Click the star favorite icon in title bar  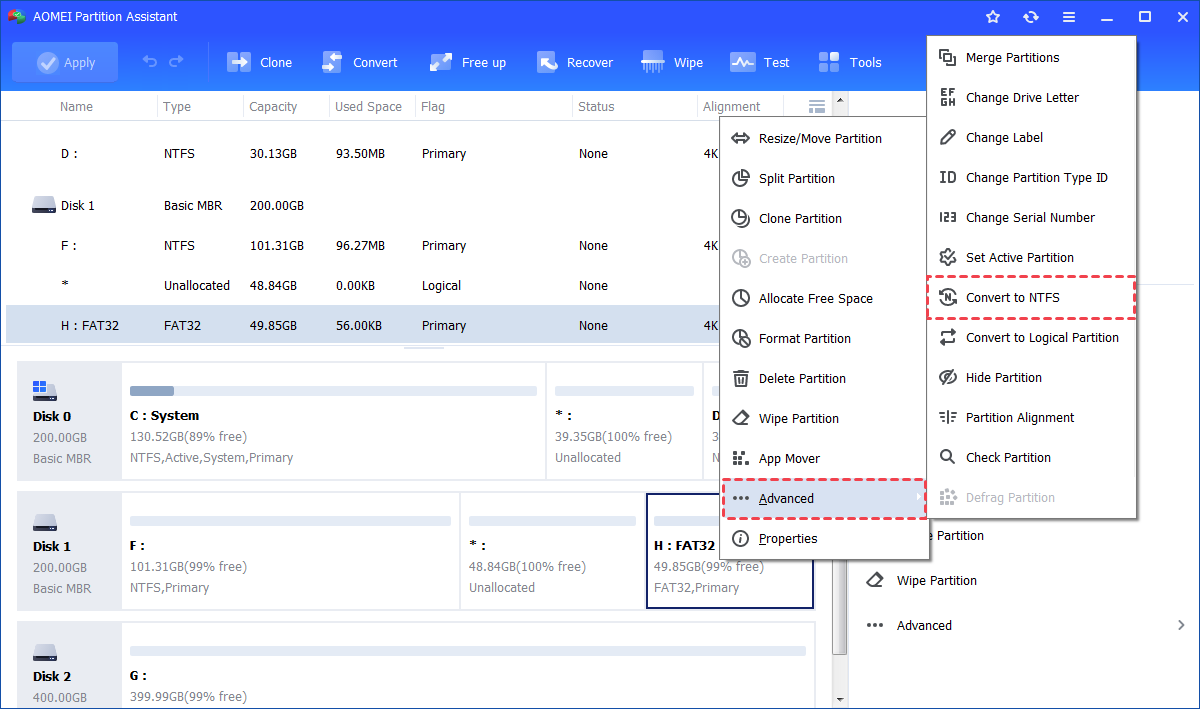tap(993, 17)
